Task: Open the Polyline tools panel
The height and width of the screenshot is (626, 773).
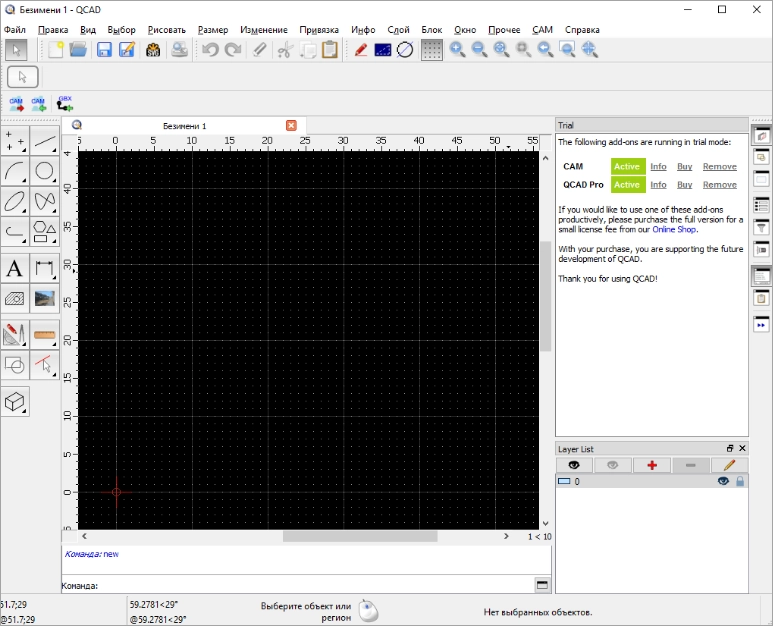Action: 15,231
